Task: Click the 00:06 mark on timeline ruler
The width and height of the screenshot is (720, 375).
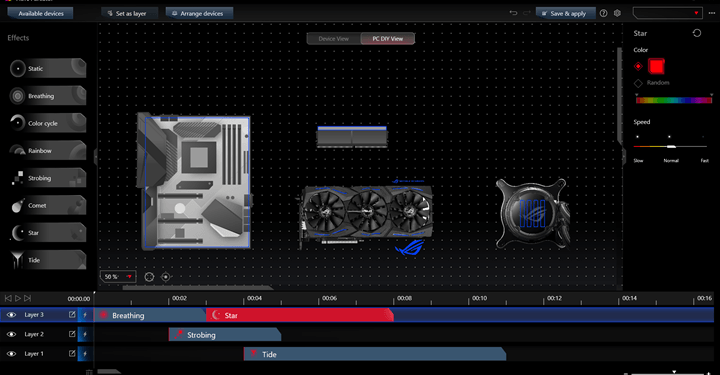Action: click(x=329, y=298)
